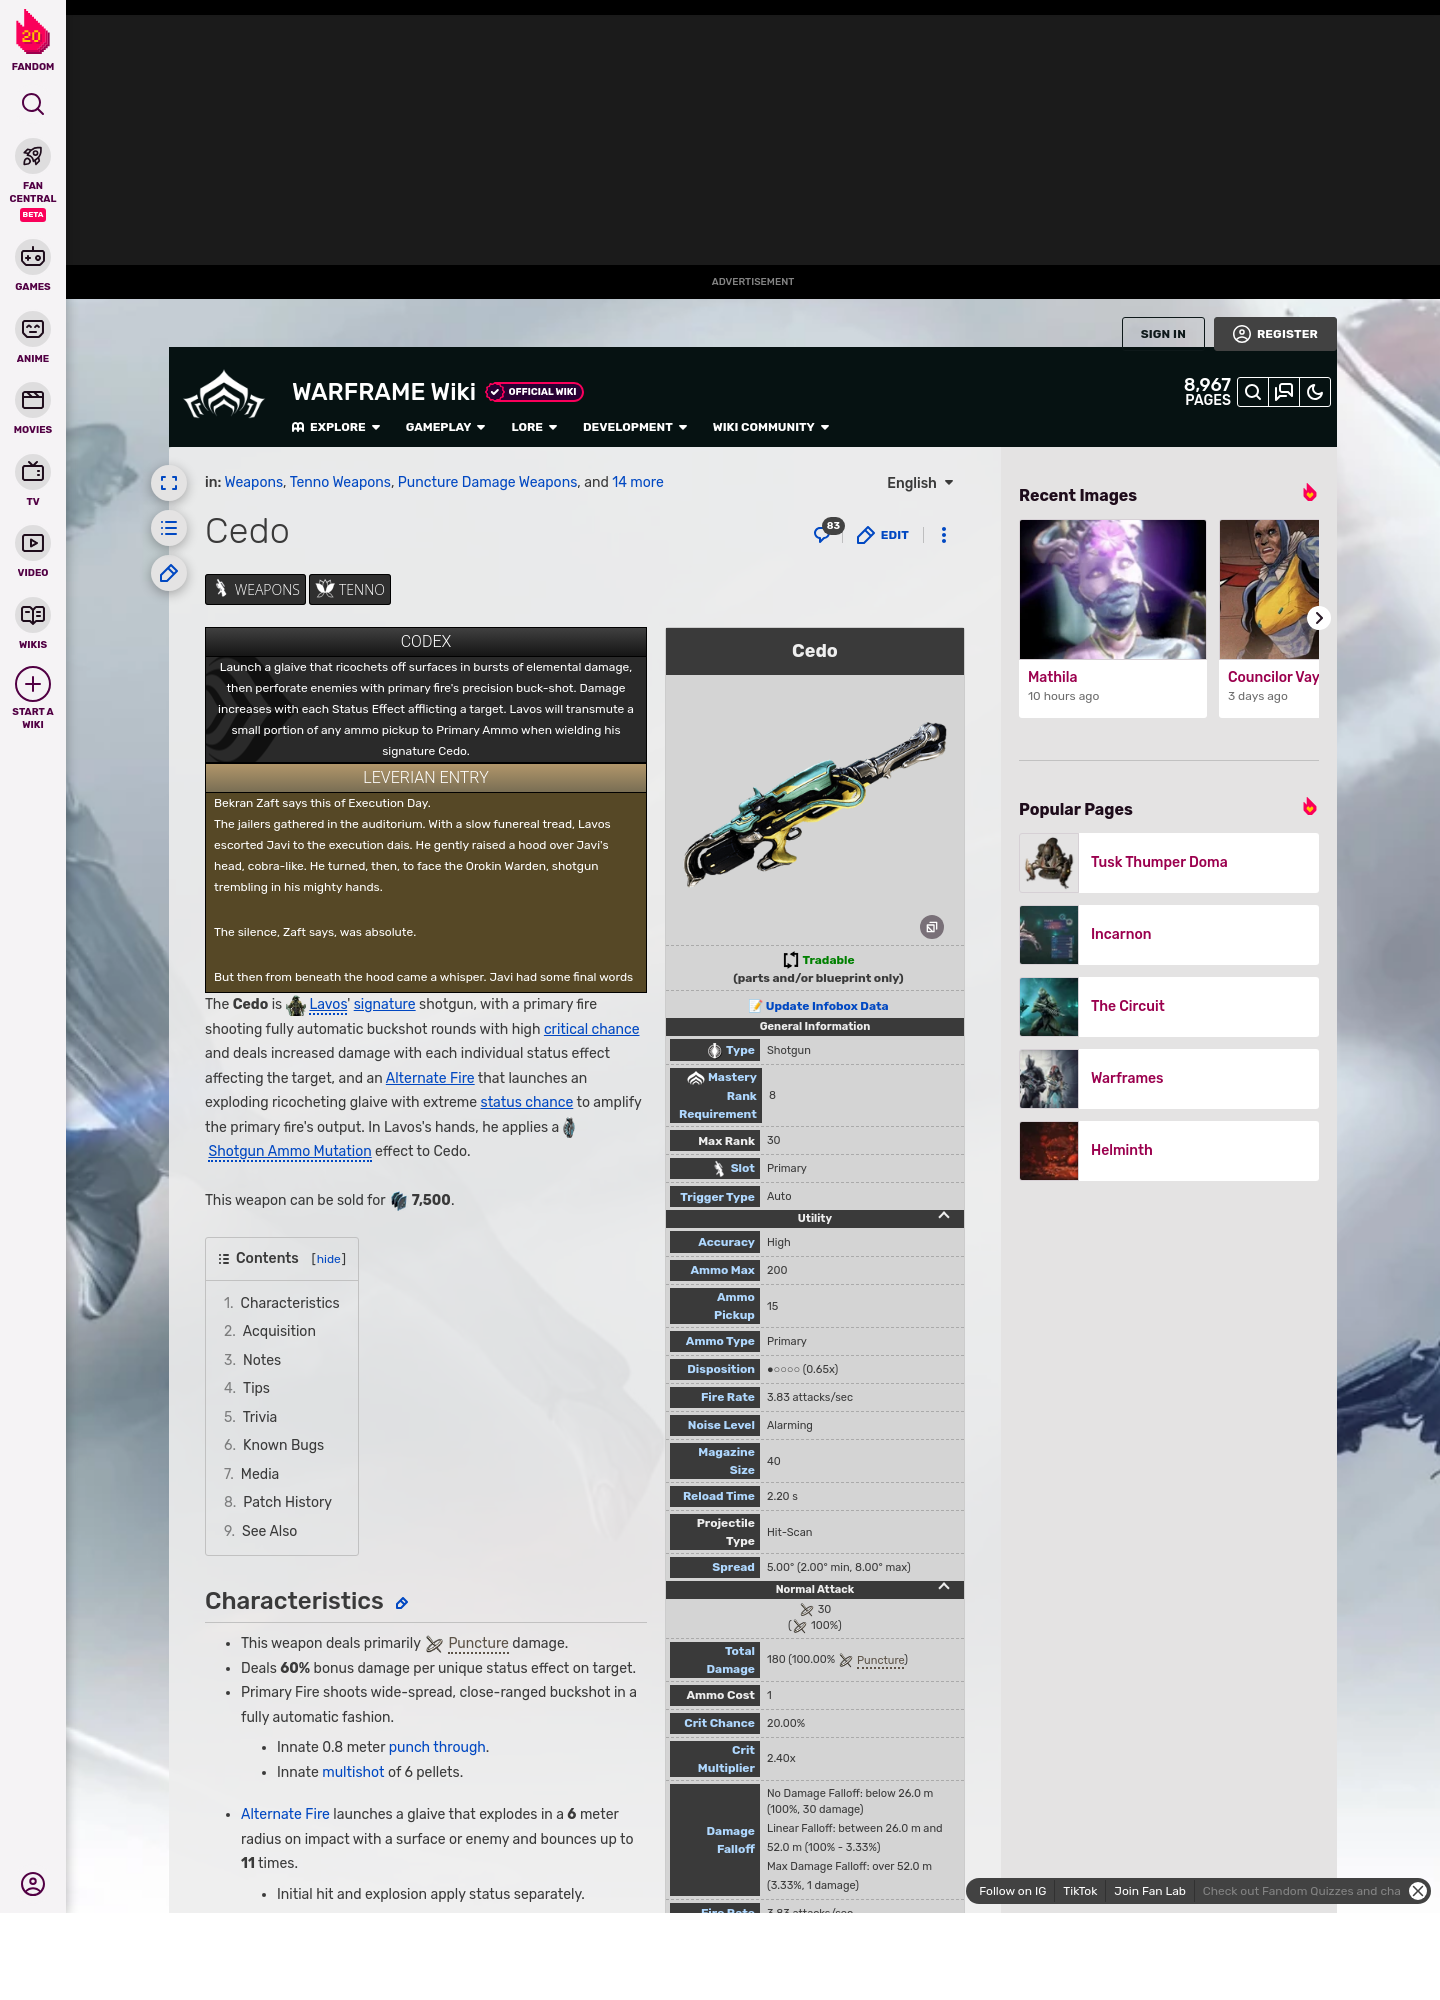The height and width of the screenshot is (2000, 1440).
Task: Open the Type label in the infobox
Action: tap(740, 1050)
